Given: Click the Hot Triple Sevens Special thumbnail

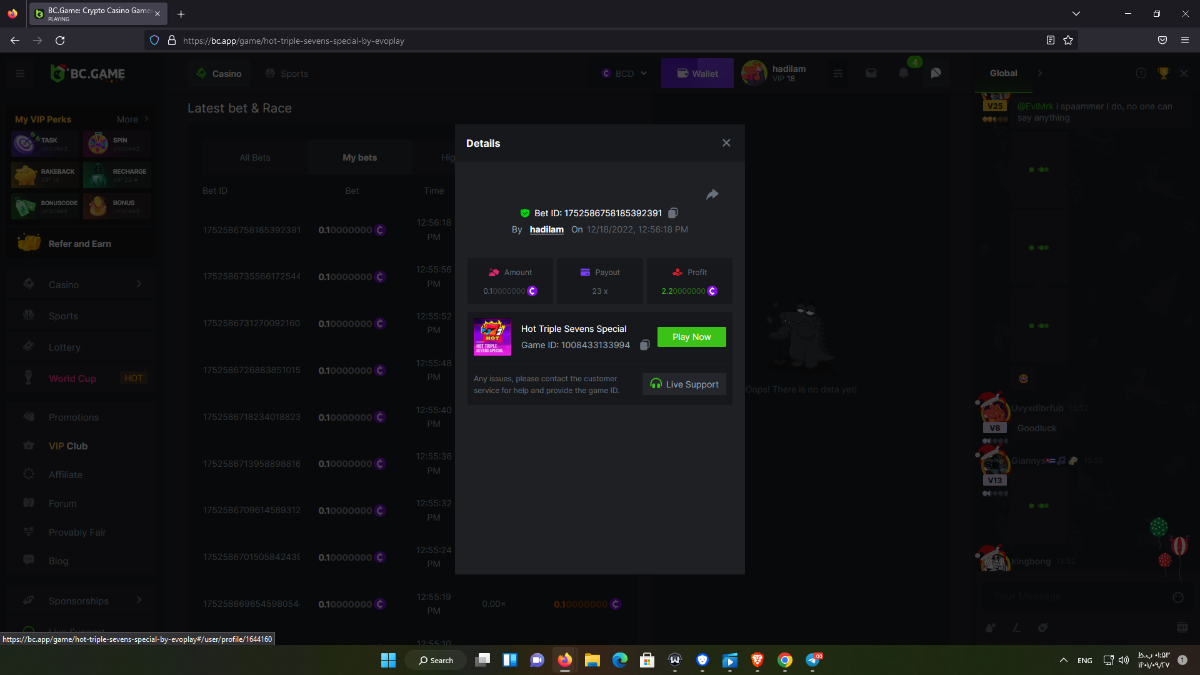Looking at the screenshot, I should click(492, 337).
